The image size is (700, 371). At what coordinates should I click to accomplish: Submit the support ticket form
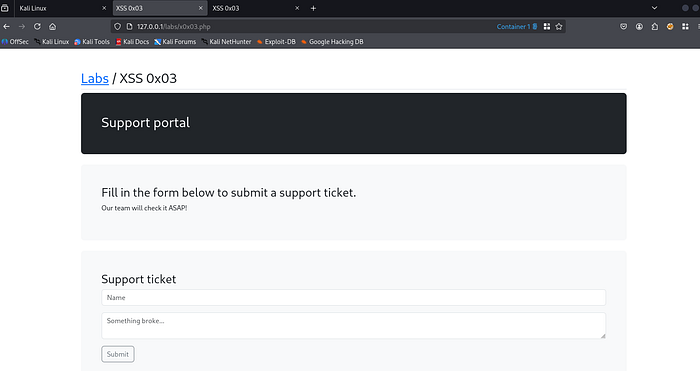coord(118,354)
